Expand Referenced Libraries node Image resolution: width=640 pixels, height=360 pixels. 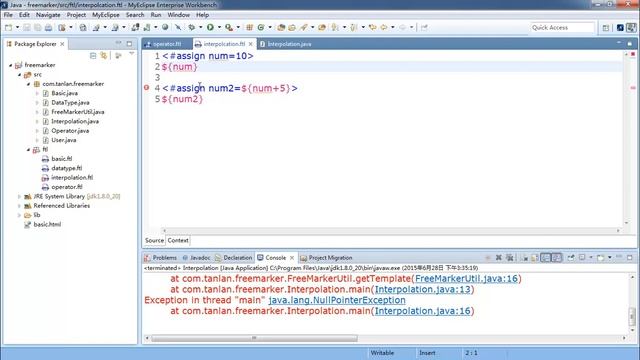[19, 206]
